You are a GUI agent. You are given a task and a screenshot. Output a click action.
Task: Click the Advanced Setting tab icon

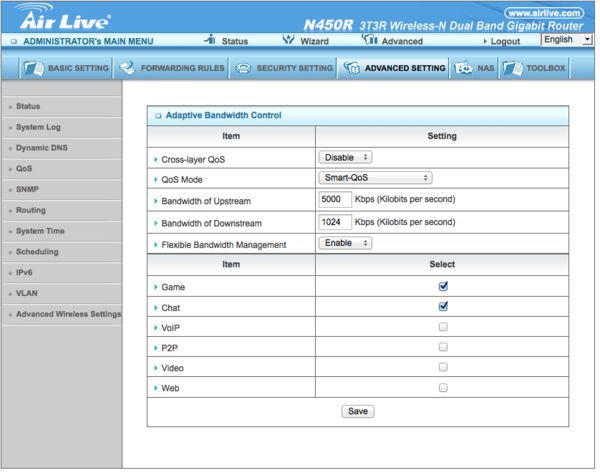pos(351,69)
